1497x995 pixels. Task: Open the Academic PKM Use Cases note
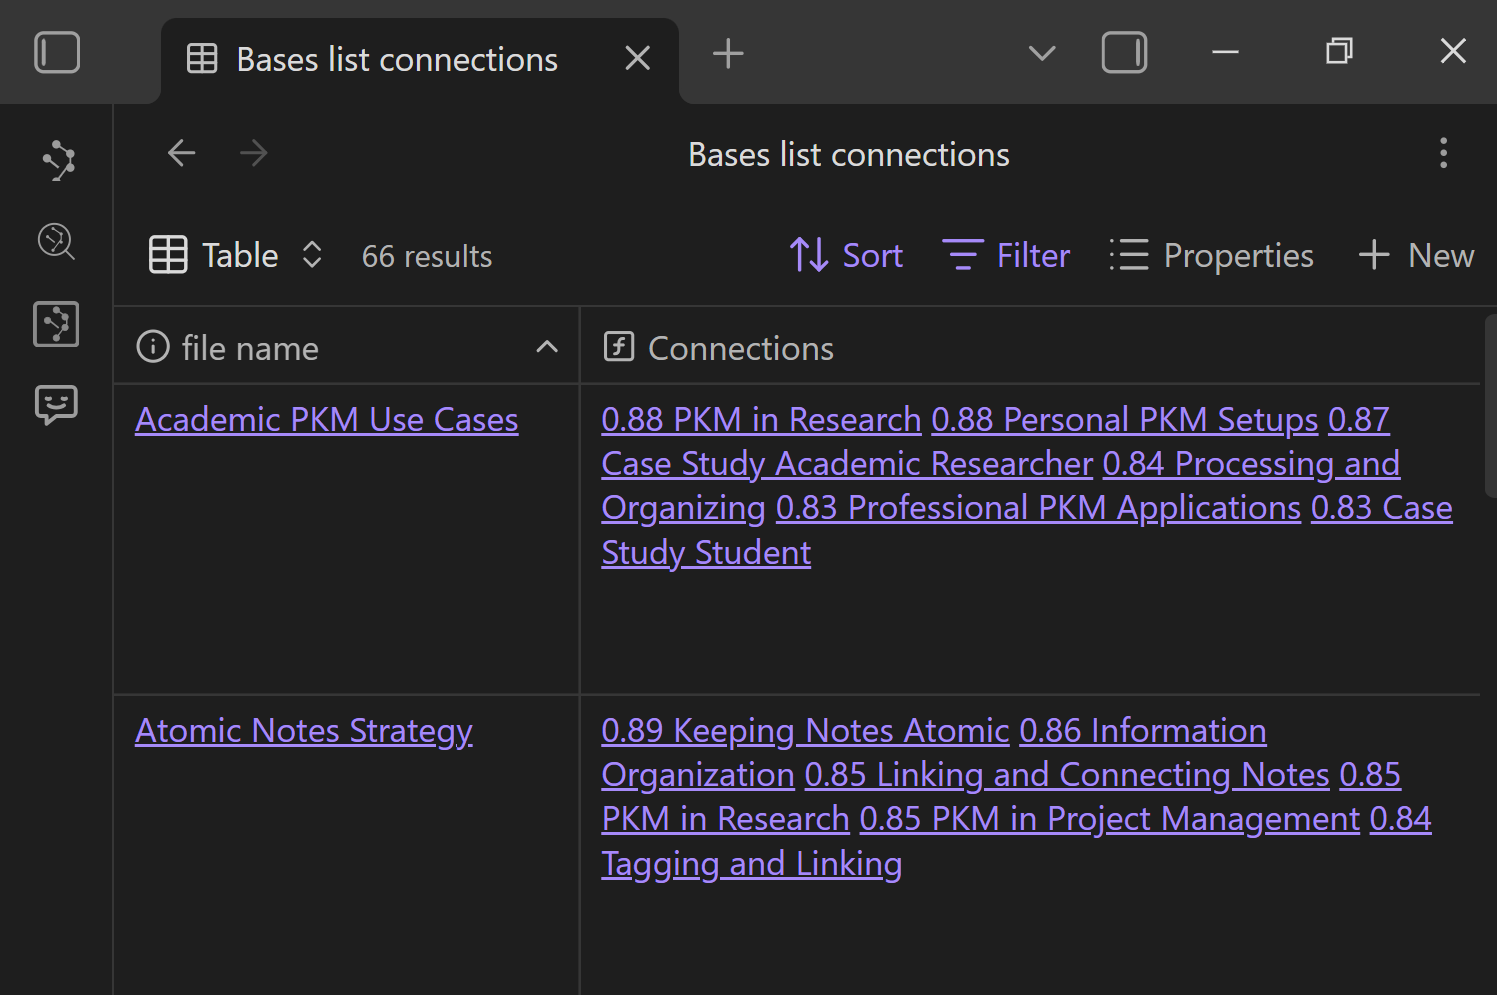[326, 420]
